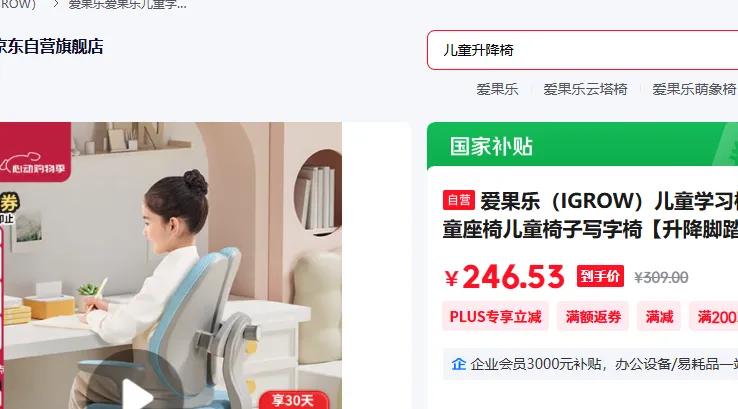Viewport: 738px width, 409px height.
Task: Click the breadcrumb chevron arrow
Action: click(x=55, y=5)
